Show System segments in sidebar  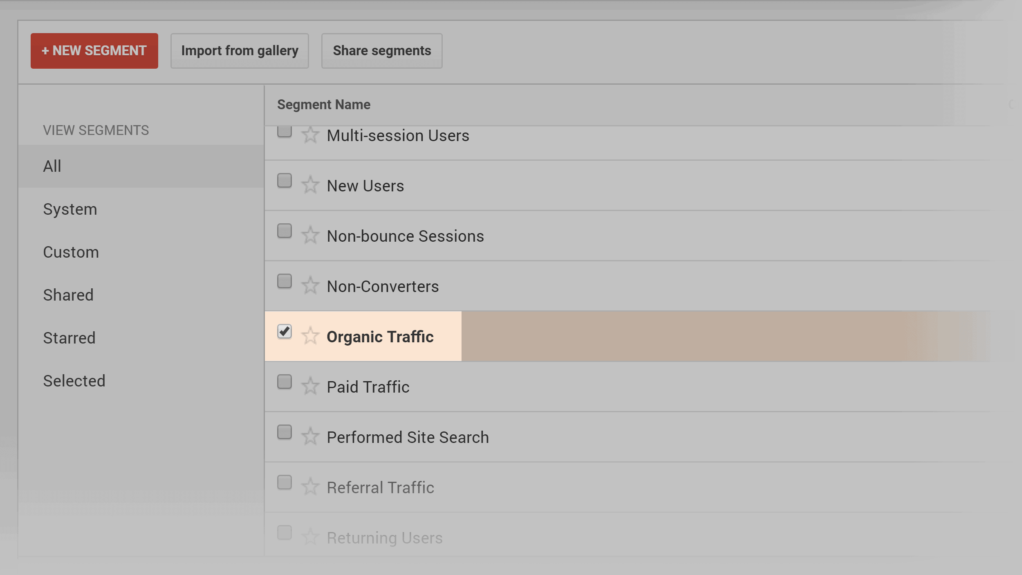(70, 209)
